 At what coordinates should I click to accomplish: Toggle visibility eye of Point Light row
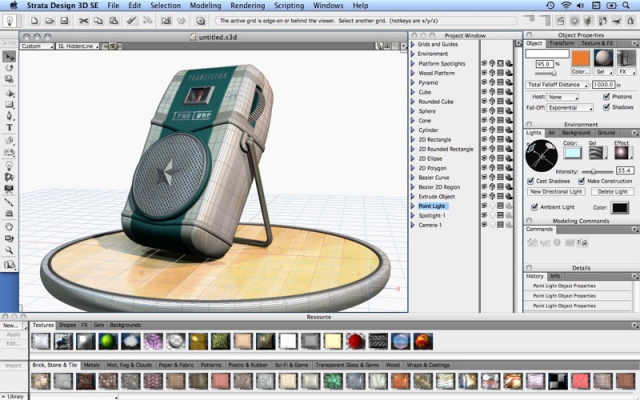(484, 206)
